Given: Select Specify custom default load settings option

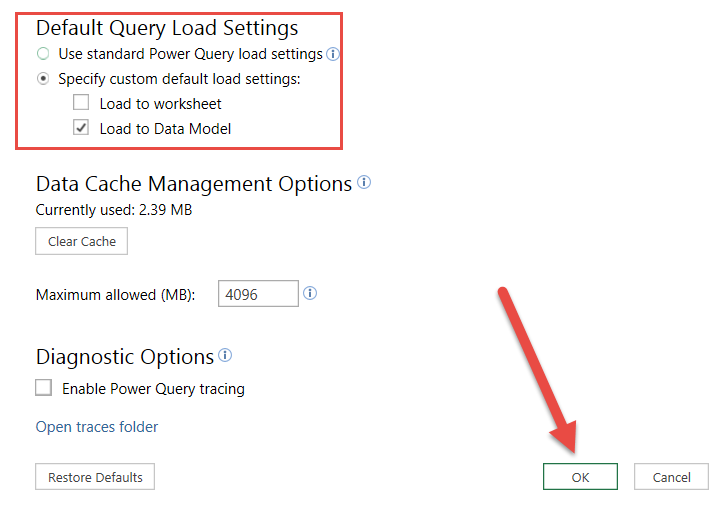Looking at the screenshot, I should [43, 79].
